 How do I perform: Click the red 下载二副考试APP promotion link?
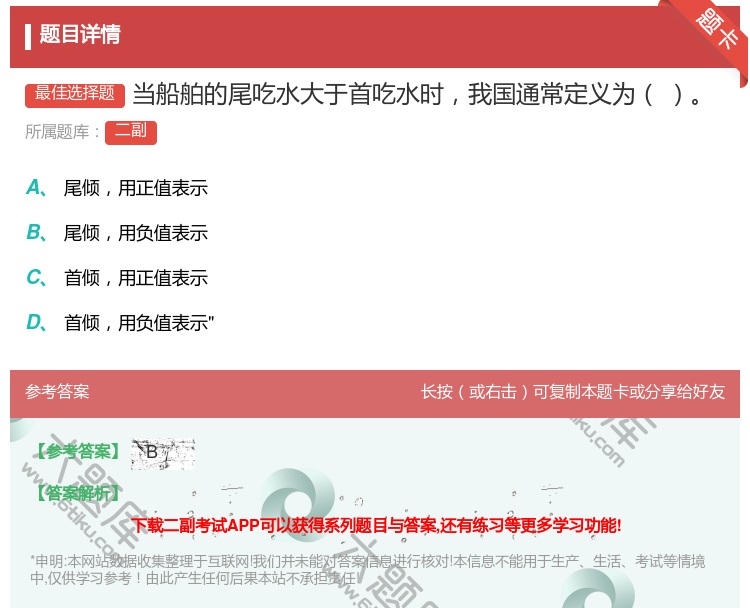pos(376,526)
